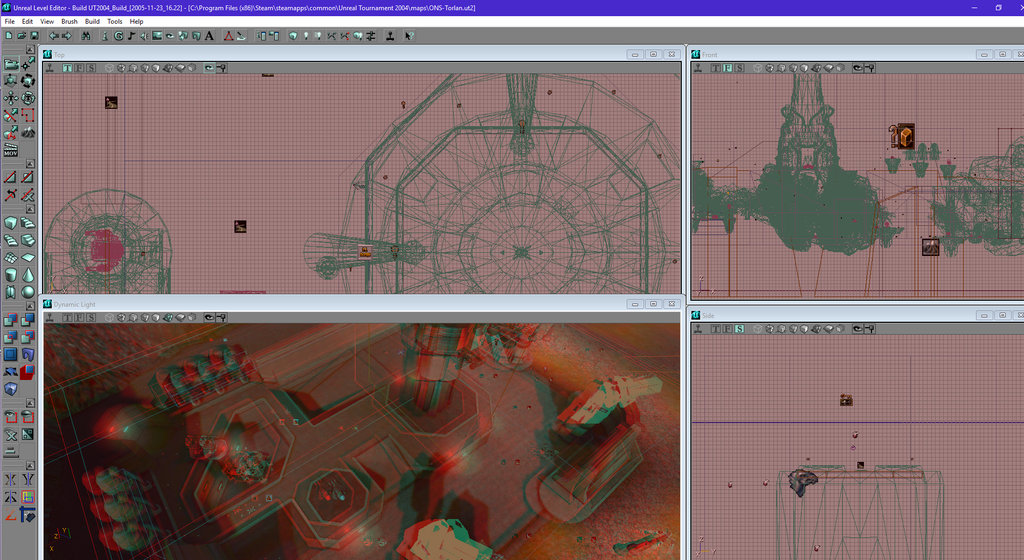Collapse the clipping tools section arrow

point(30,164)
